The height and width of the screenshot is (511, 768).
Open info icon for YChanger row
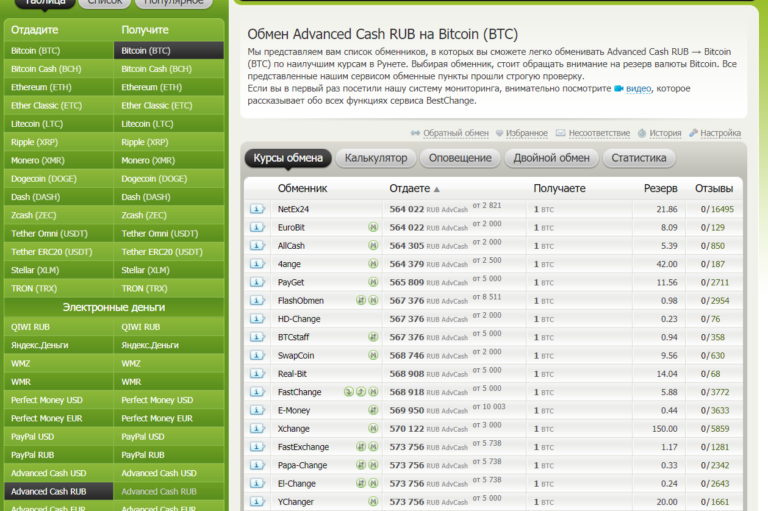tap(257, 502)
